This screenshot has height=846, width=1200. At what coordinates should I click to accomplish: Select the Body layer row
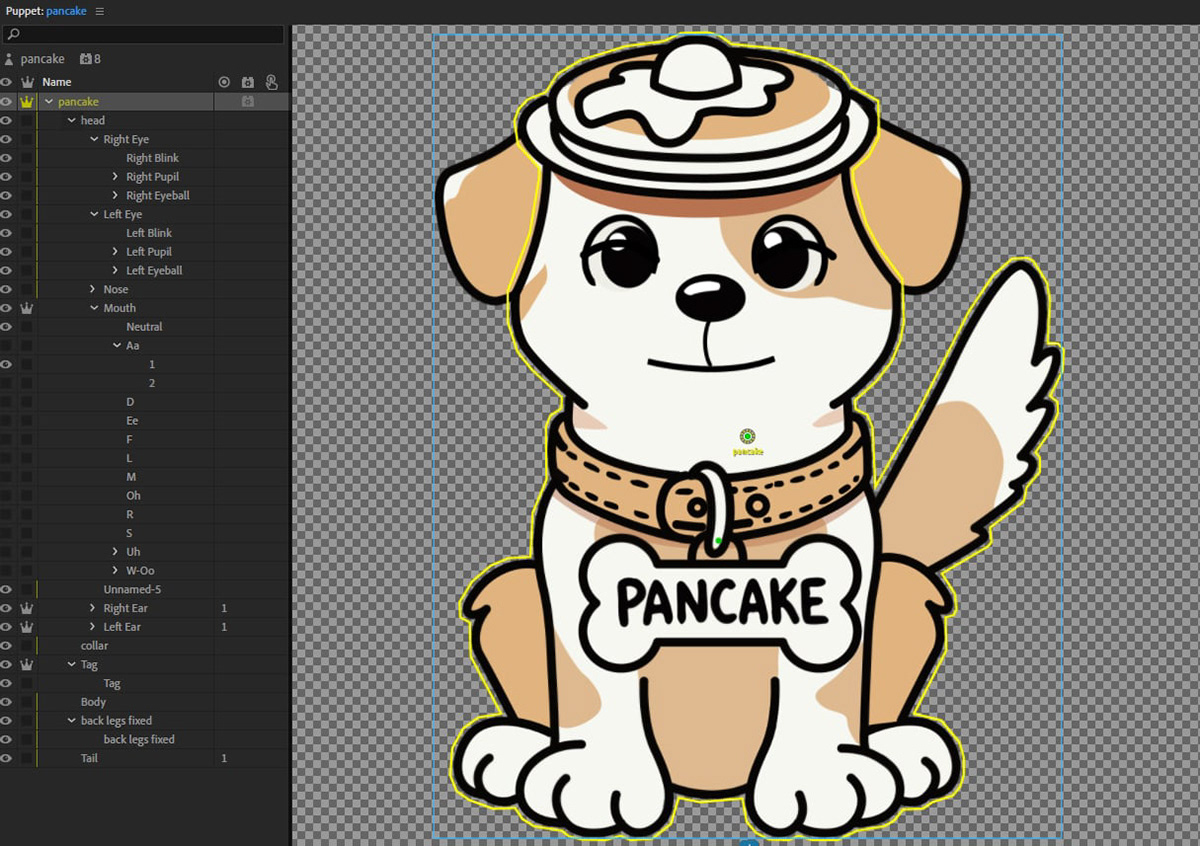[x=93, y=702]
